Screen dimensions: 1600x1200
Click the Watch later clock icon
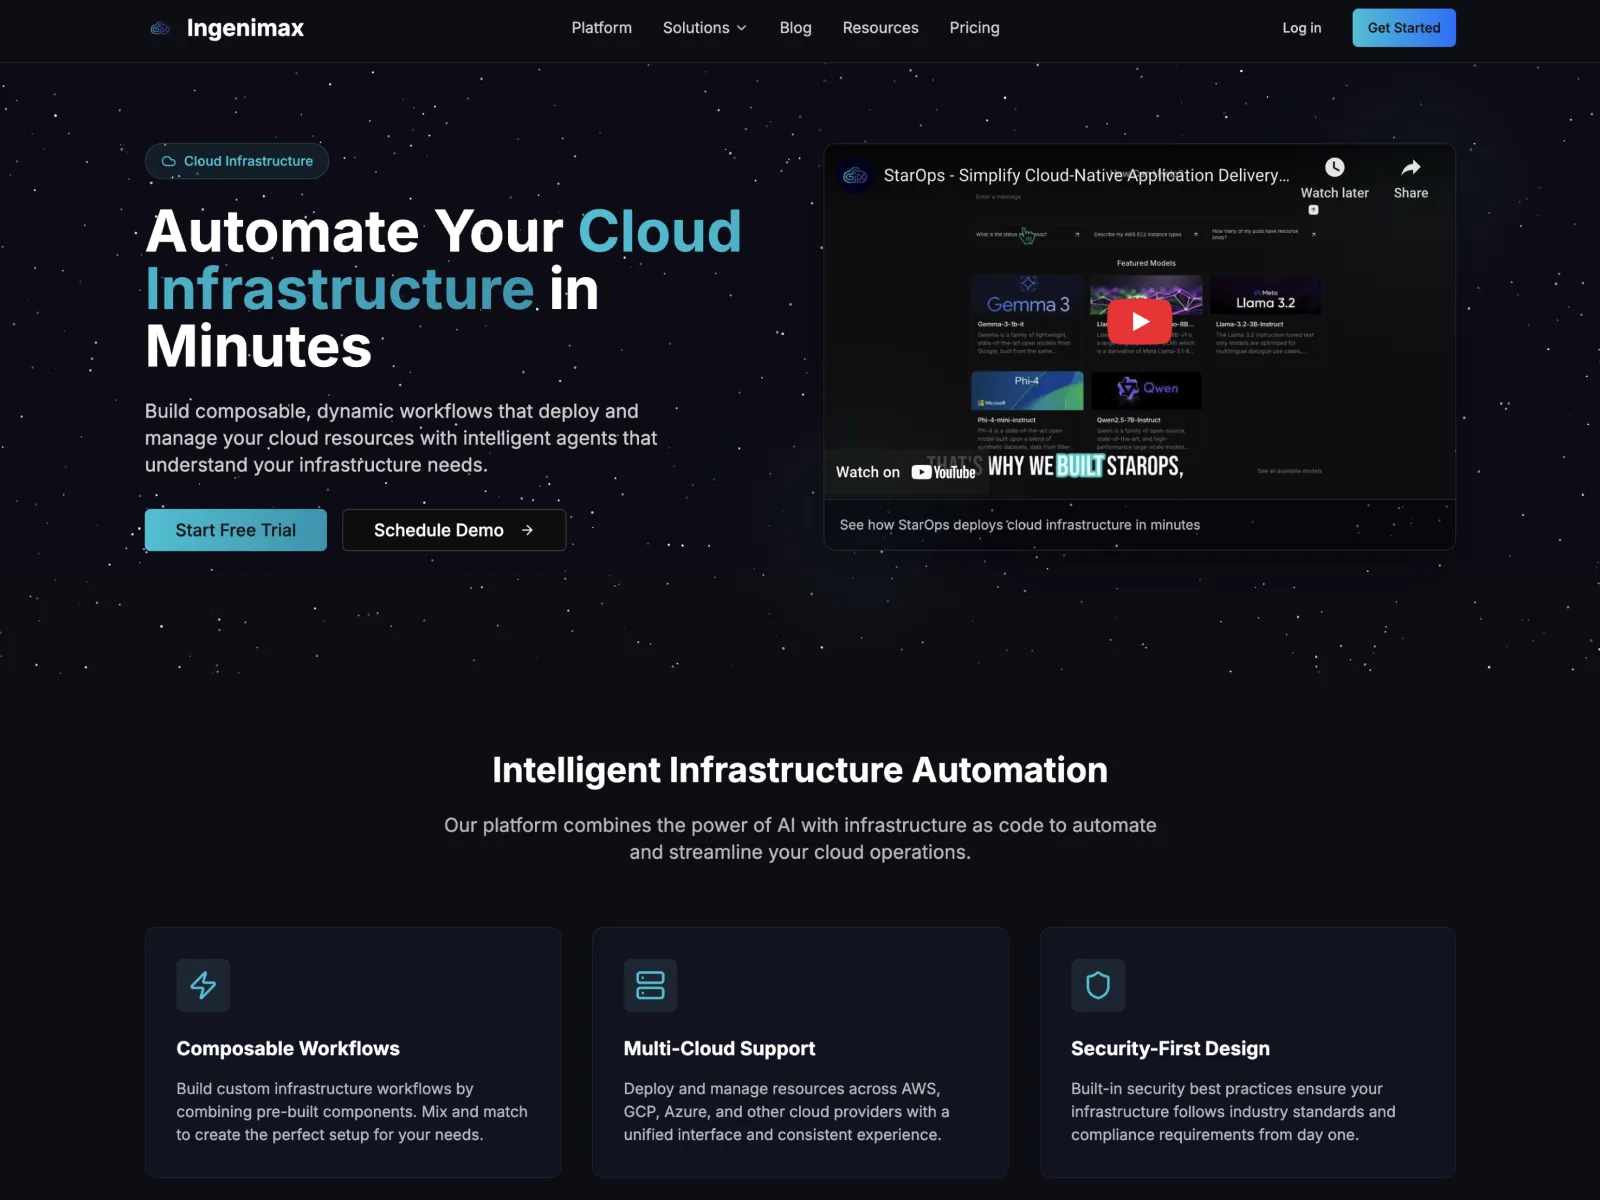[x=1334, y=168]
